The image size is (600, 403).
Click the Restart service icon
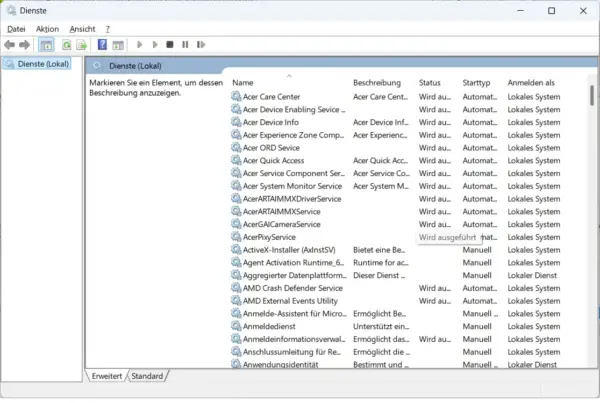pyautogui.click(x=201, y=45)
